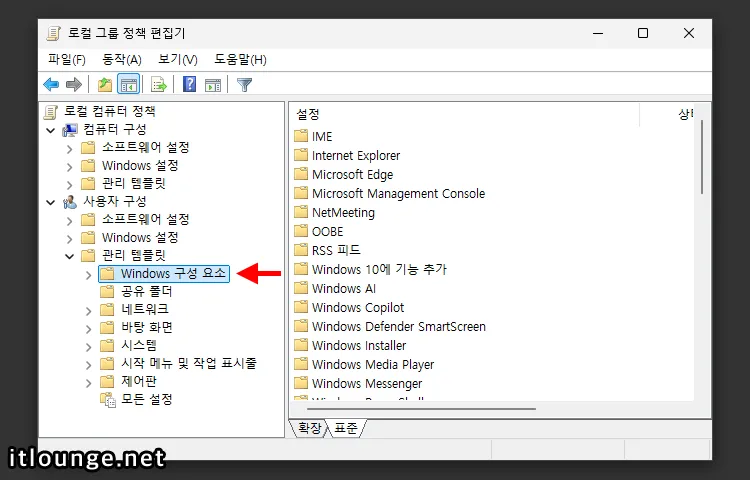
Task: Click the vertical scrollbar in settings list
Action: pyautogui.click(x=702, y=157)
